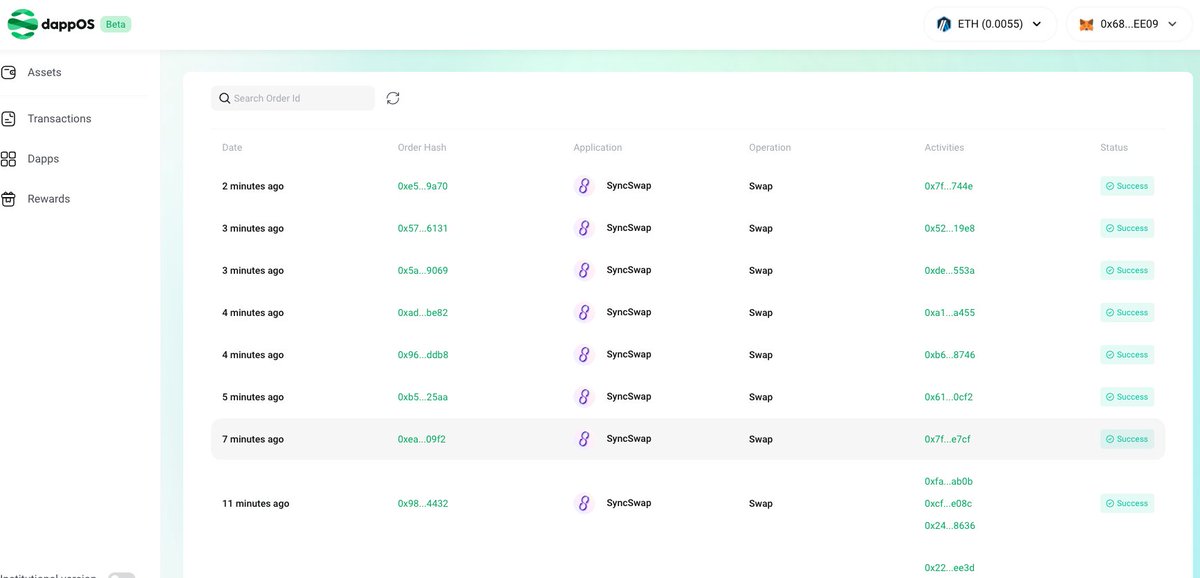Viewport: 1200px width, 578px height.
Task: Click the '11 minutes ago' date cell
Action: [256, 503]
